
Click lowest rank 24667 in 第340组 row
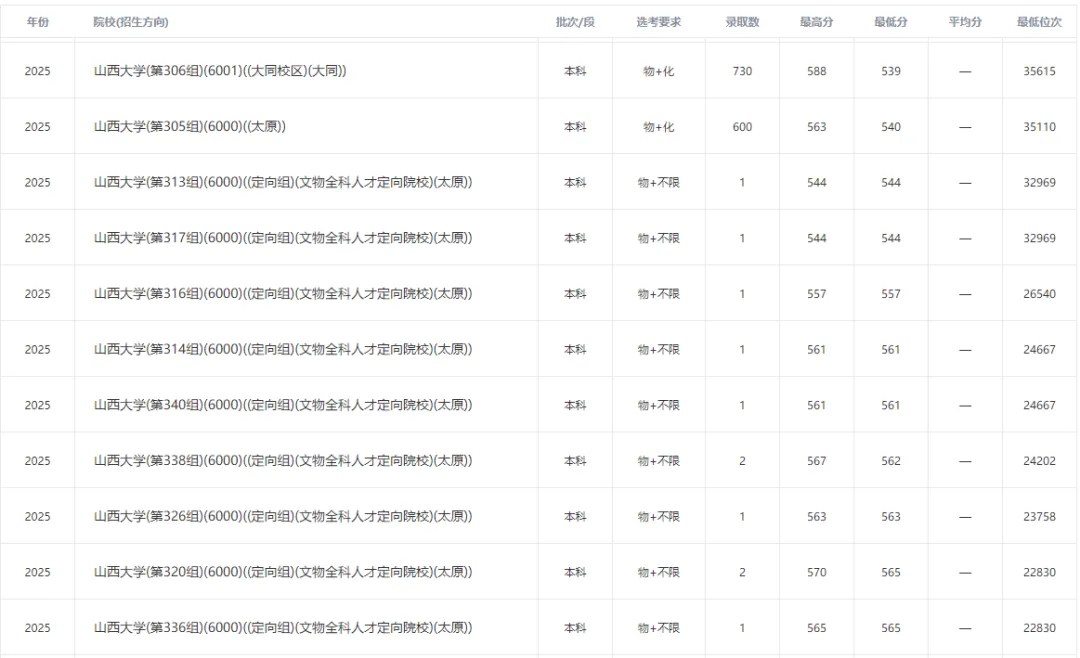(x=1039, y=405)
